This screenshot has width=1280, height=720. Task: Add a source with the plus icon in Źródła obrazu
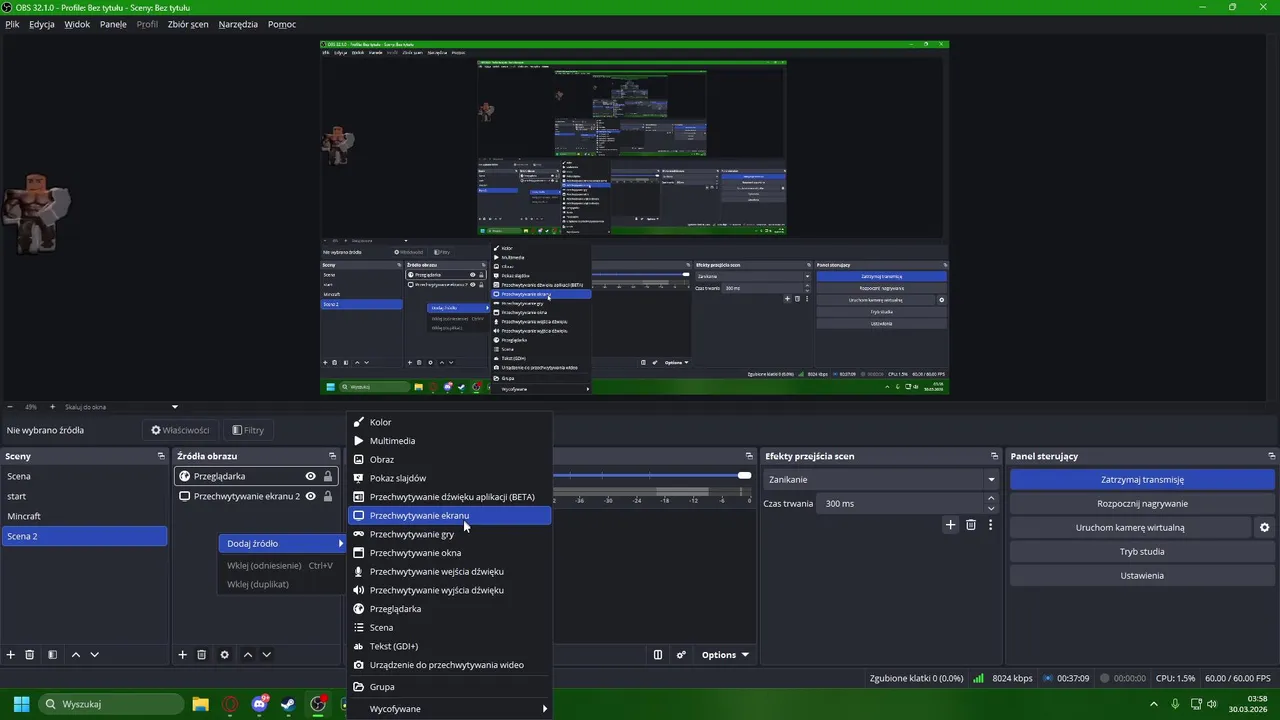[182, 655]
